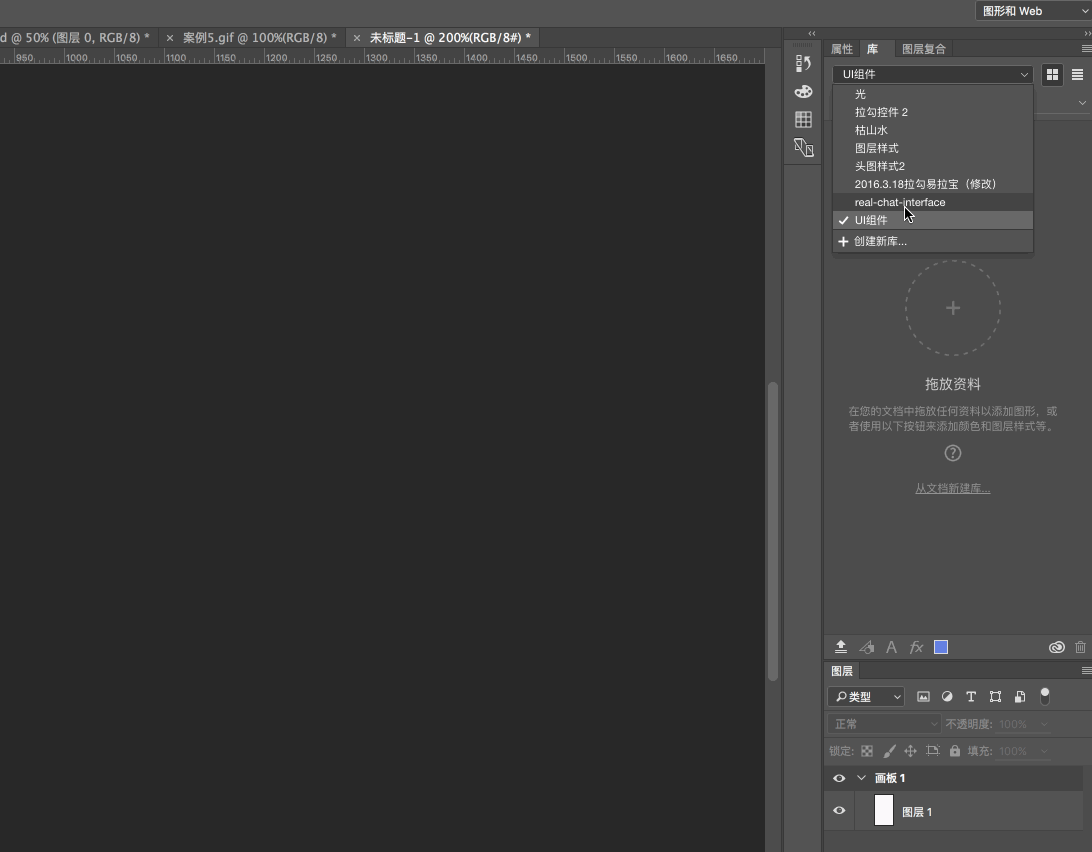The image size is (1092, 852).
Task: Collapse the right panels with double arrows
Action: tap(1087, 33)
